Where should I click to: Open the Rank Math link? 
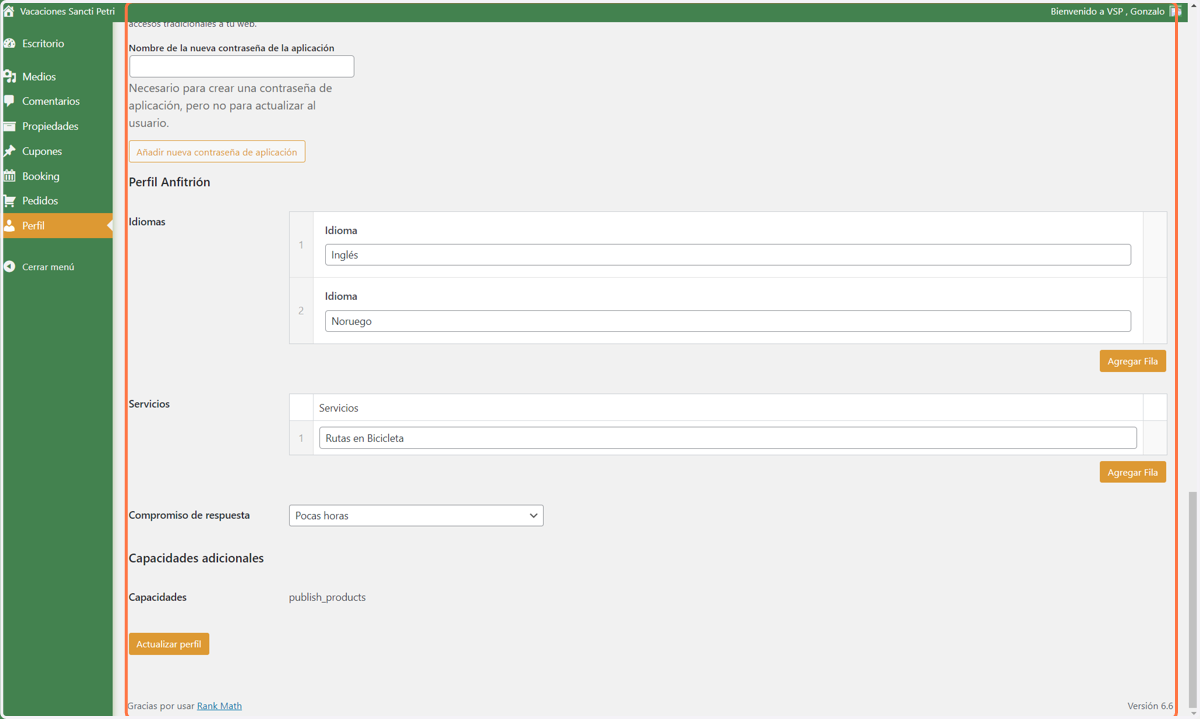click(x=219, y=706)
